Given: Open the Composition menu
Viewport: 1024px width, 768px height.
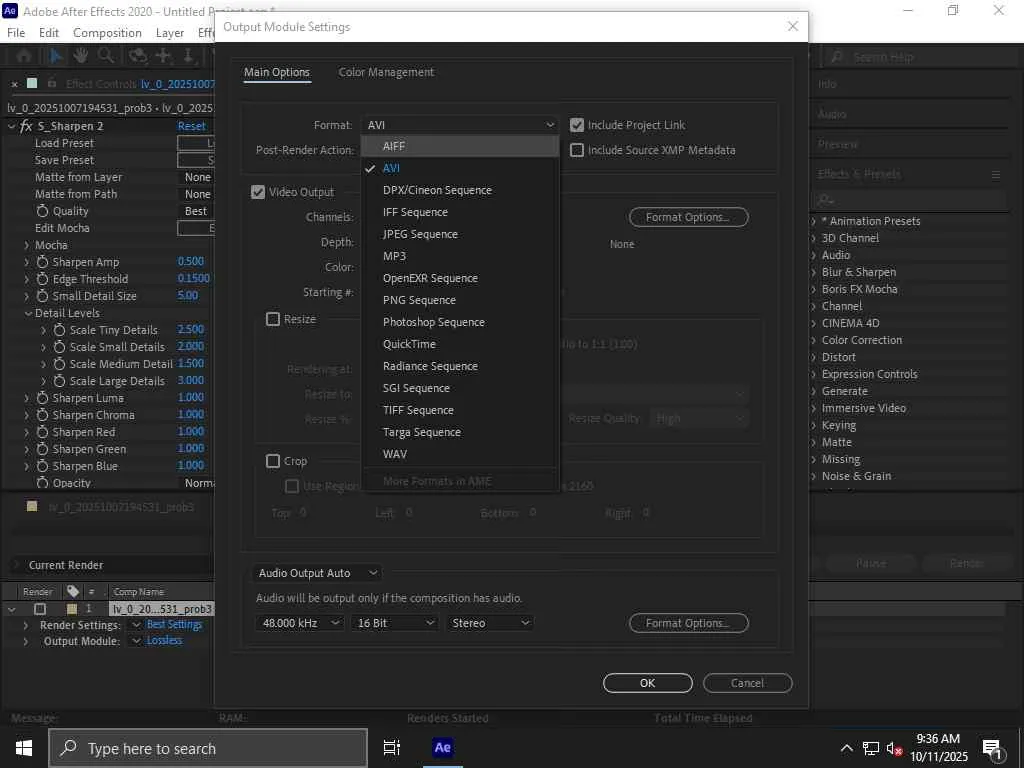Looking at the screenshot, I should pos(107,33).
